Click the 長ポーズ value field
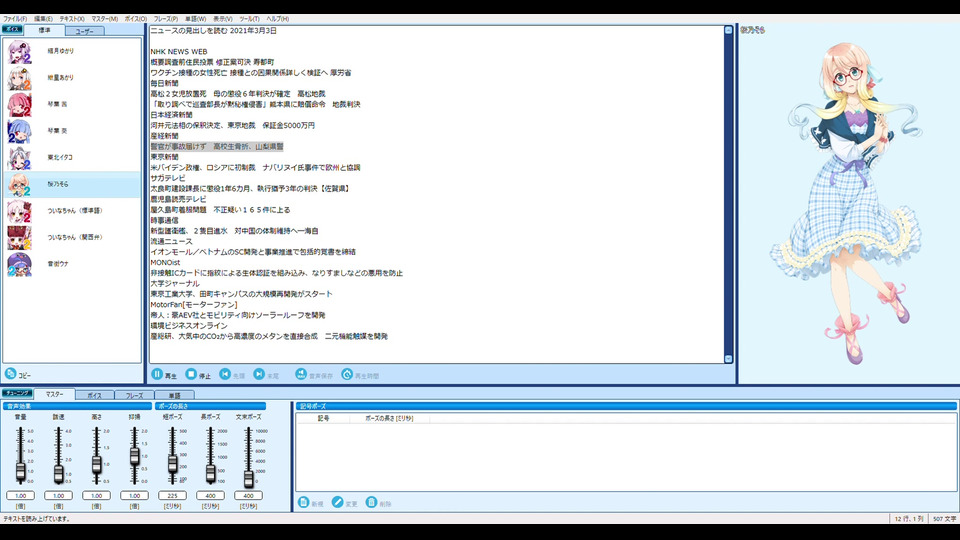960x540 pixels. tap(210, 495)
